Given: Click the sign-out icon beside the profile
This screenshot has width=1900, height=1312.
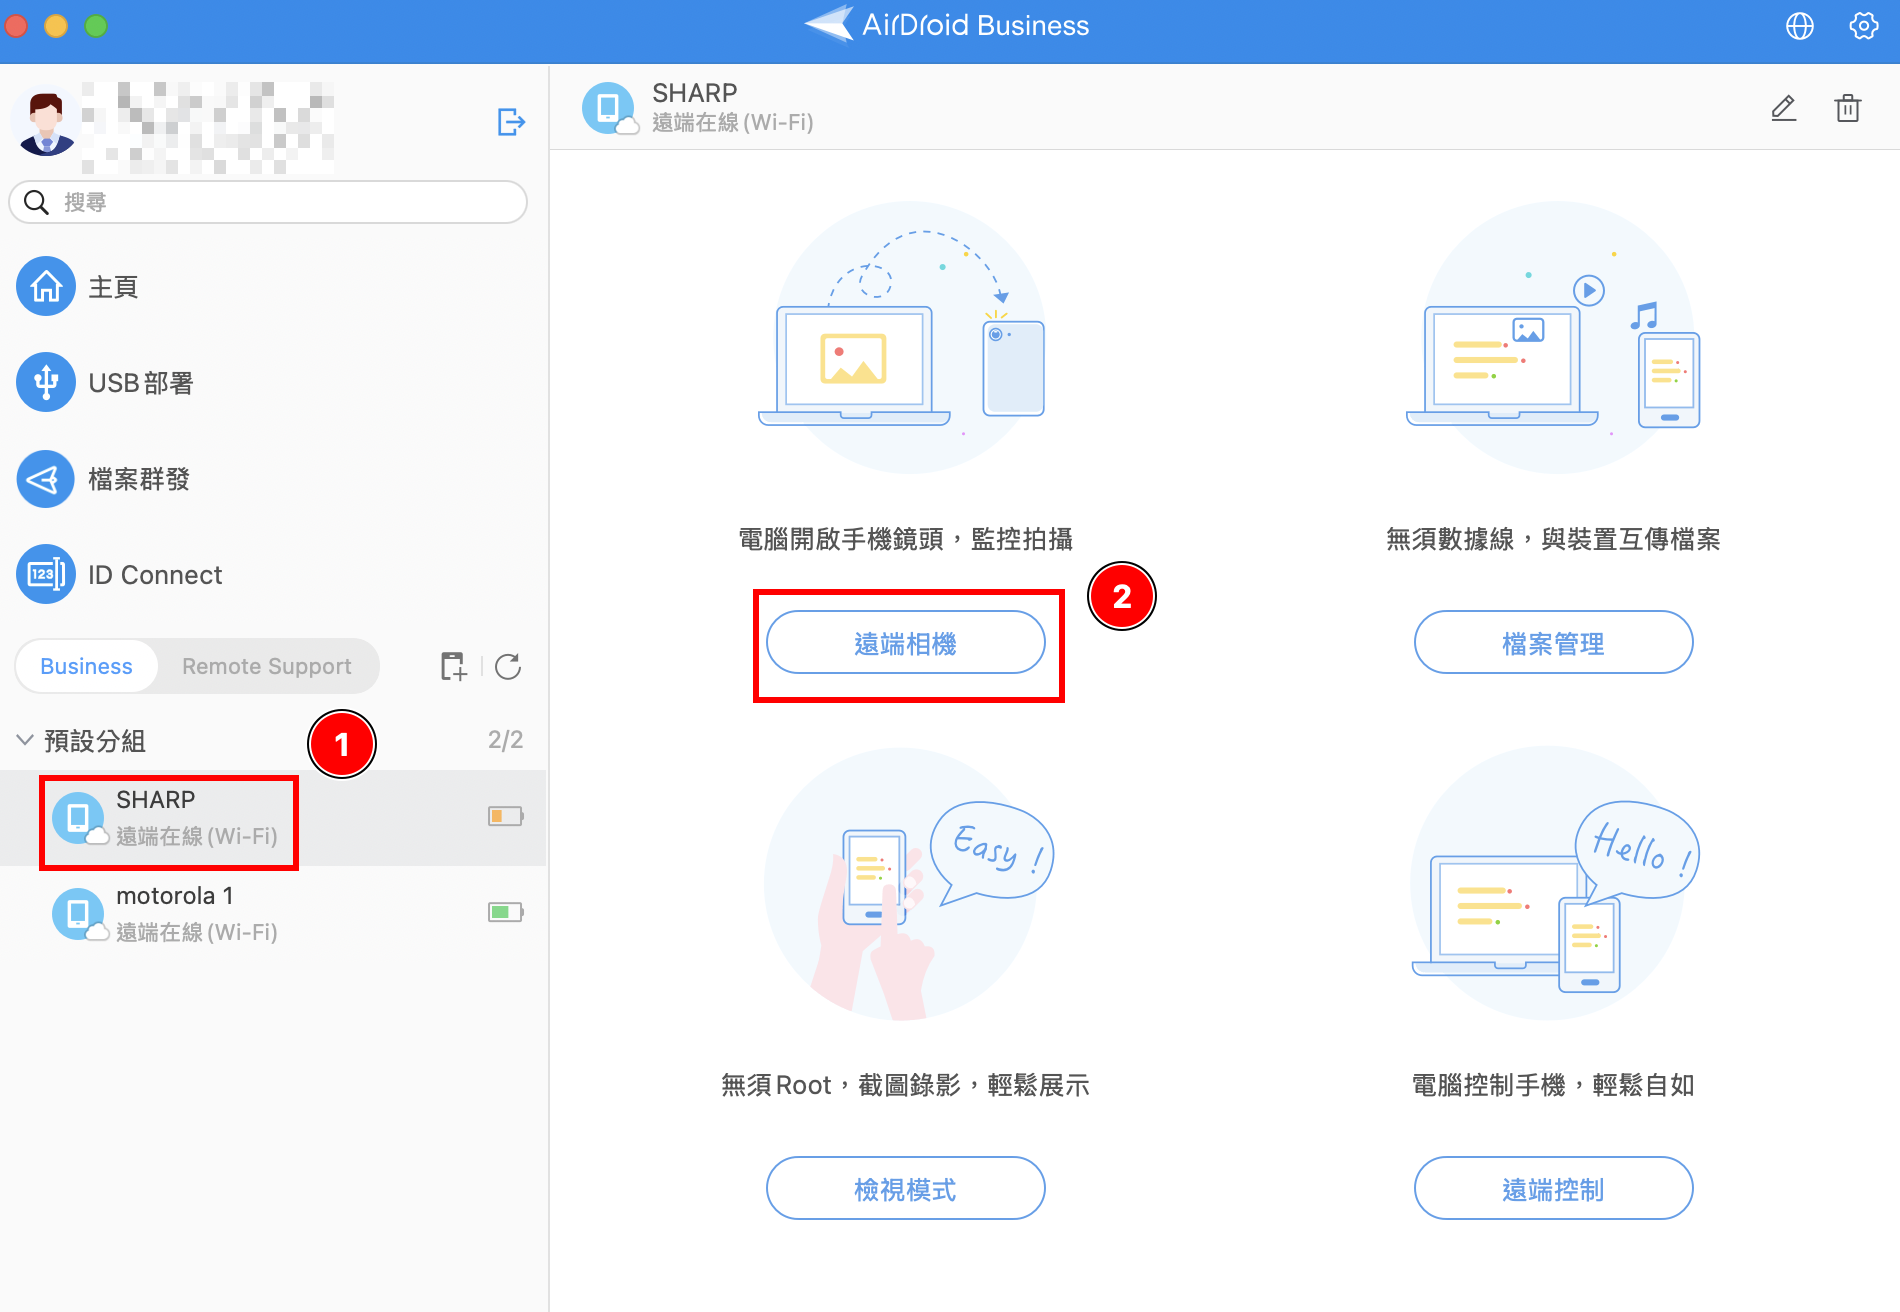Looking at the screenshot, I should point(511,122).
